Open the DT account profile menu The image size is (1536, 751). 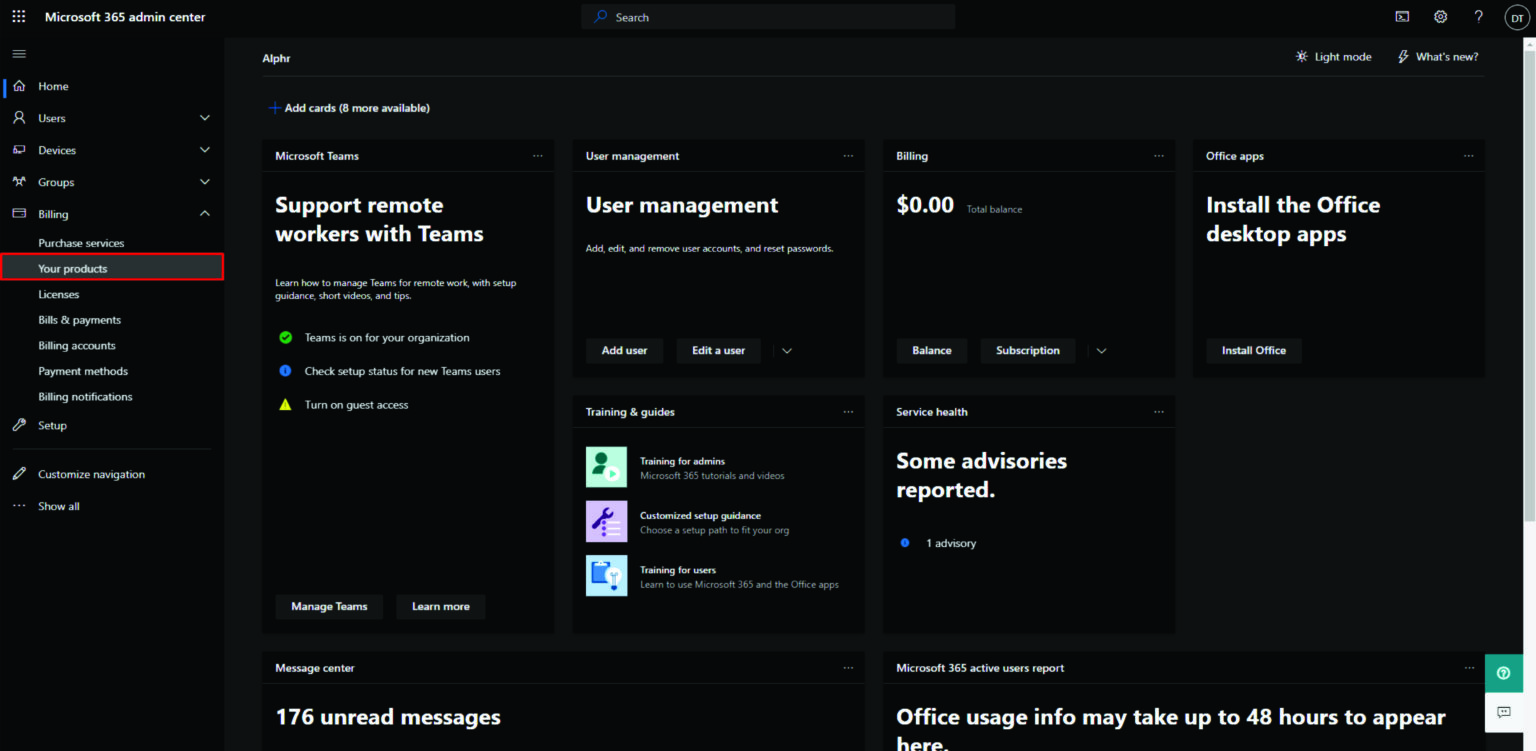[x=1517, y=17]
